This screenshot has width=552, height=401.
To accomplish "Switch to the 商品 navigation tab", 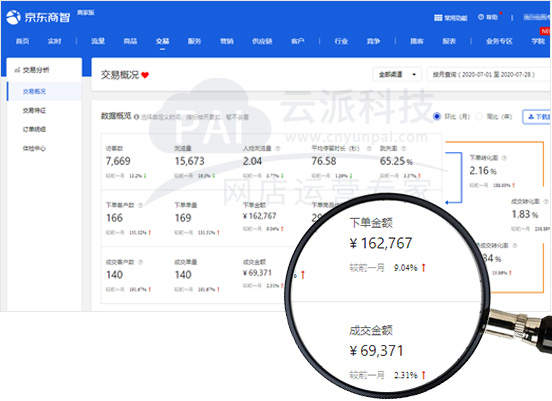I will tap(130, 41).
